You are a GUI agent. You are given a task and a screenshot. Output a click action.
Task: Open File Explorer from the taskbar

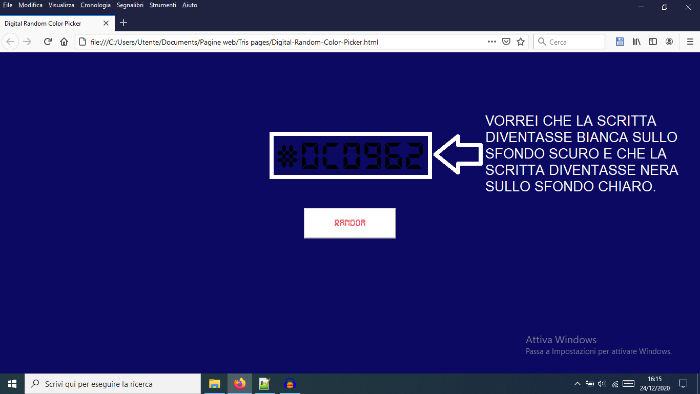[x=215, y=384]
